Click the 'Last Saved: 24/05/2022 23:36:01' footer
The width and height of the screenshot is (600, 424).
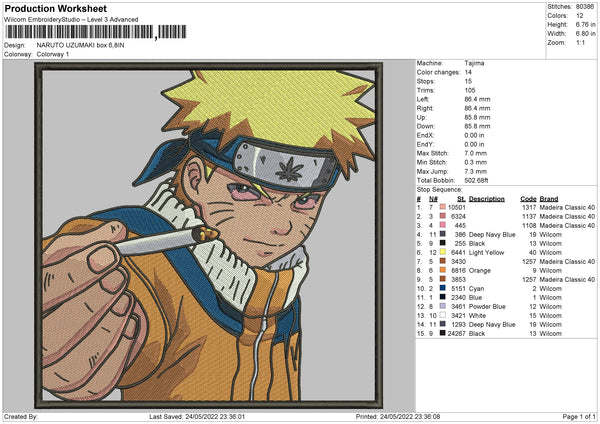pos(197,417)
